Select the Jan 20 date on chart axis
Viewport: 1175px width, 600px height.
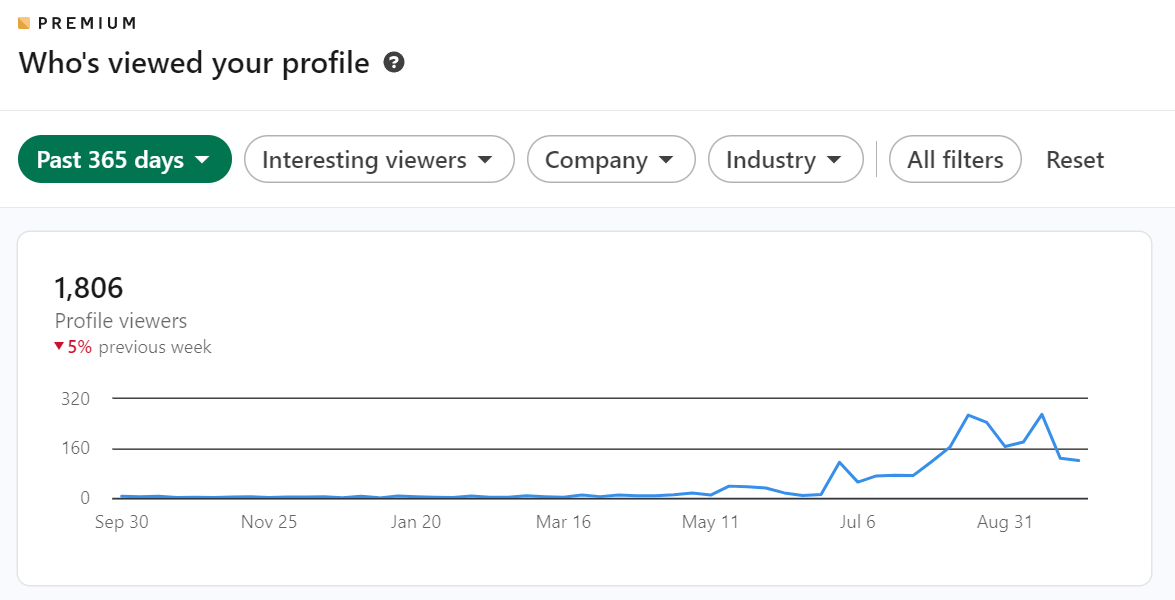click(x=416, y=522)
